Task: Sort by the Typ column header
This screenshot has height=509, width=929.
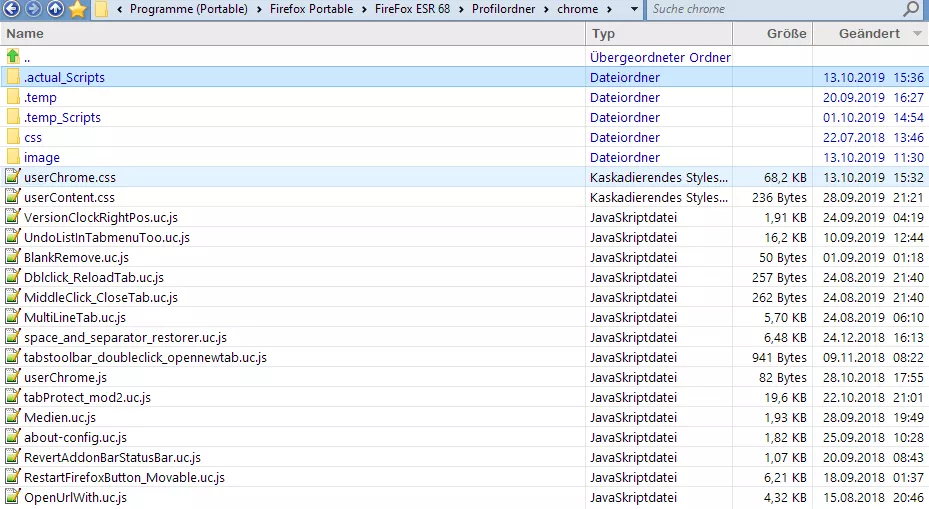Action: (x=603, y=33)
